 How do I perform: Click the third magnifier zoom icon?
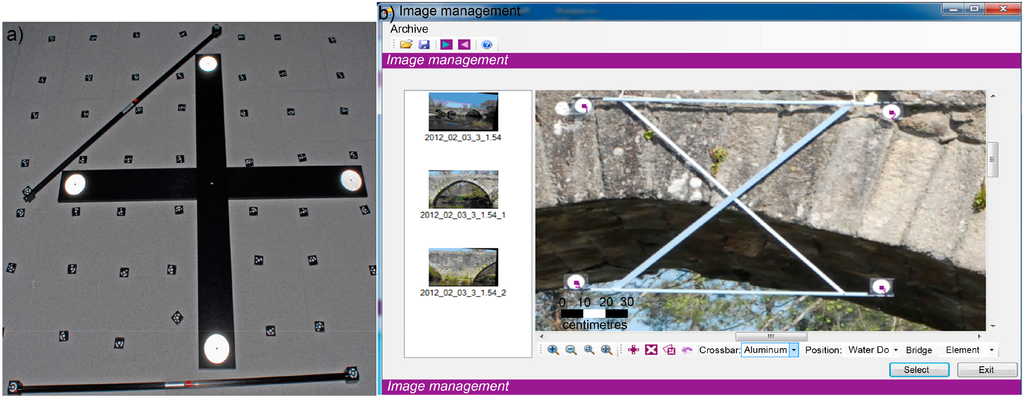tap(589, 350)
